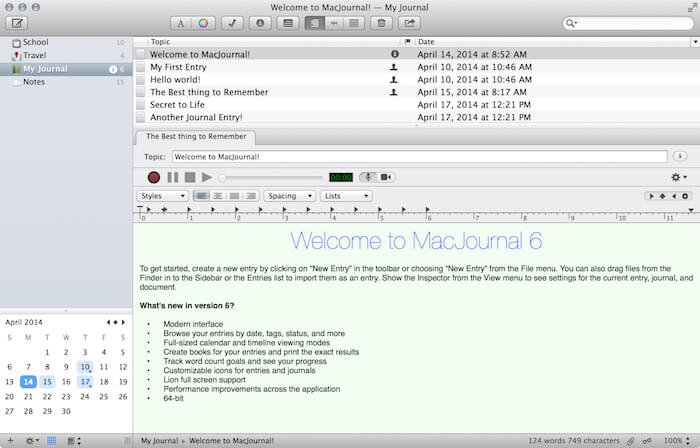Show the Inspector info toolbar button

pyautogui.click(x=260, y=23)
